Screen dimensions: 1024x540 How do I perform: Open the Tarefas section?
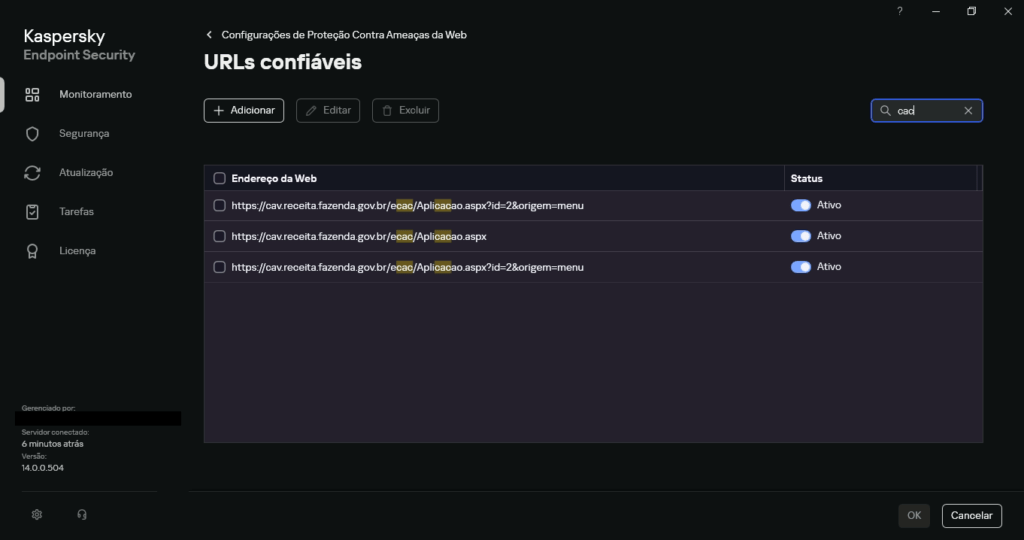tap(76, 212)
